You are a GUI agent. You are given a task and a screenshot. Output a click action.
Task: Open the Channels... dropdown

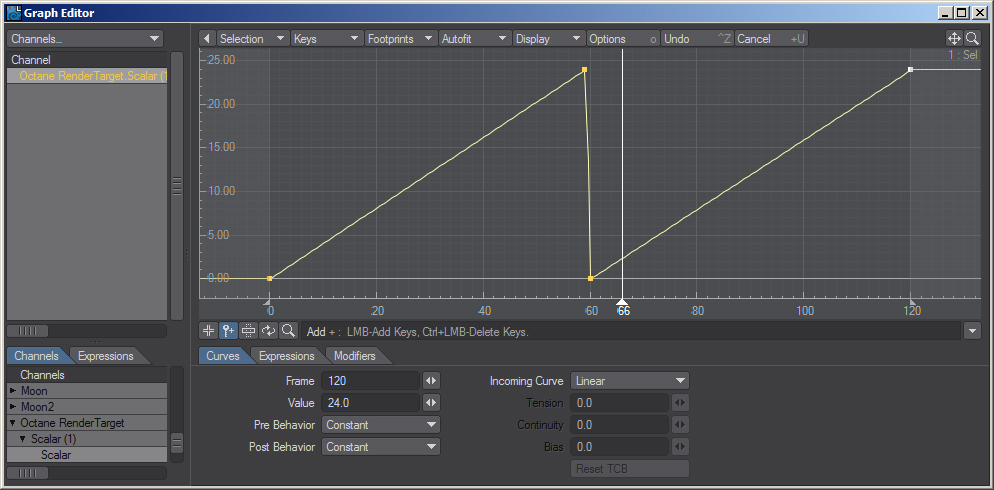click(x=85, y=39)
